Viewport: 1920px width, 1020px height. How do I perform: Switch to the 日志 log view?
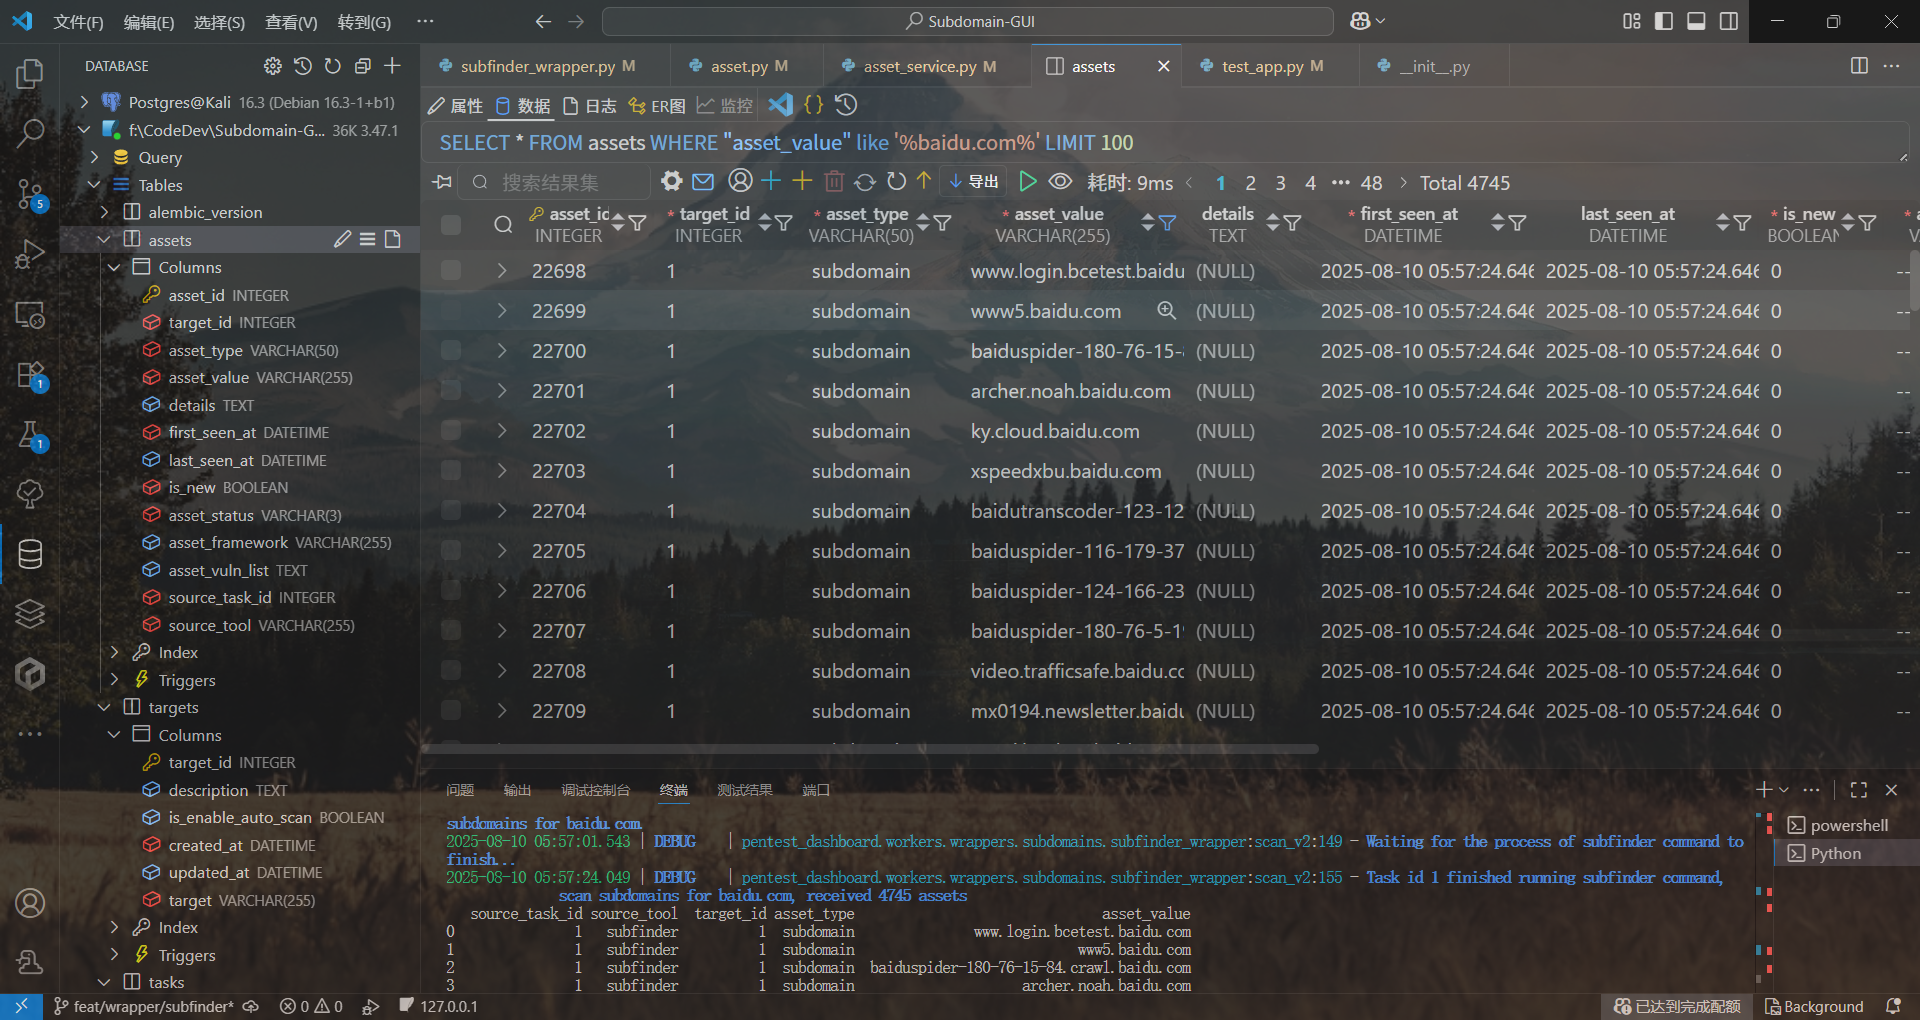click(x=589, y=105)
